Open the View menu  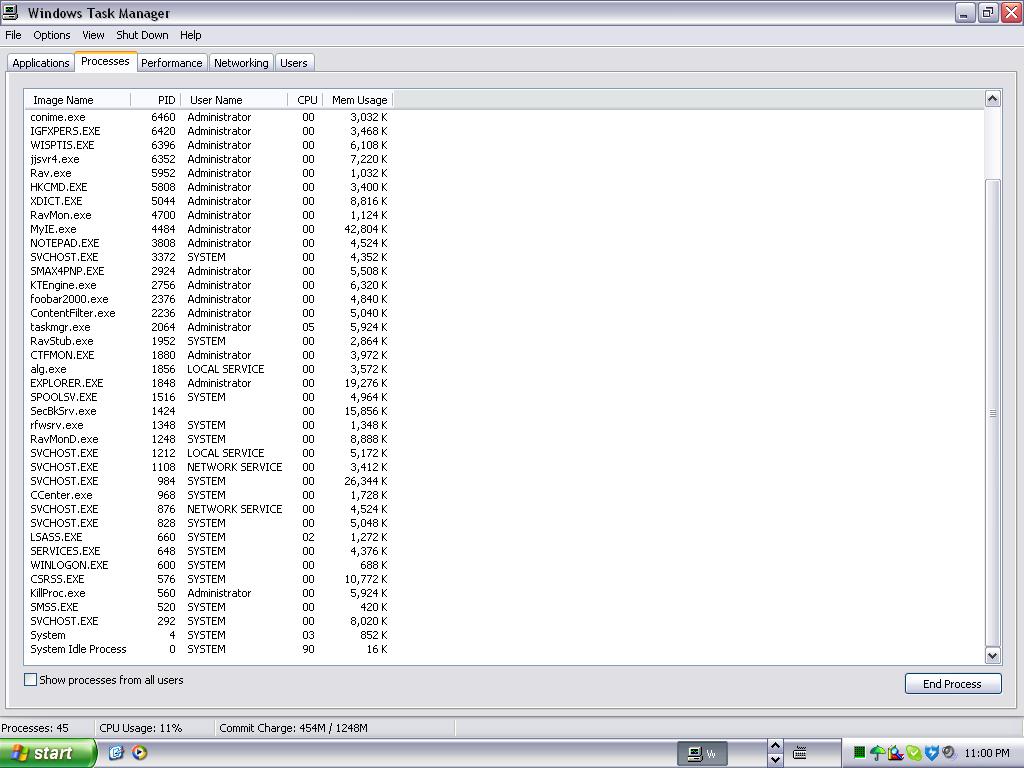(x=93, y=35)
